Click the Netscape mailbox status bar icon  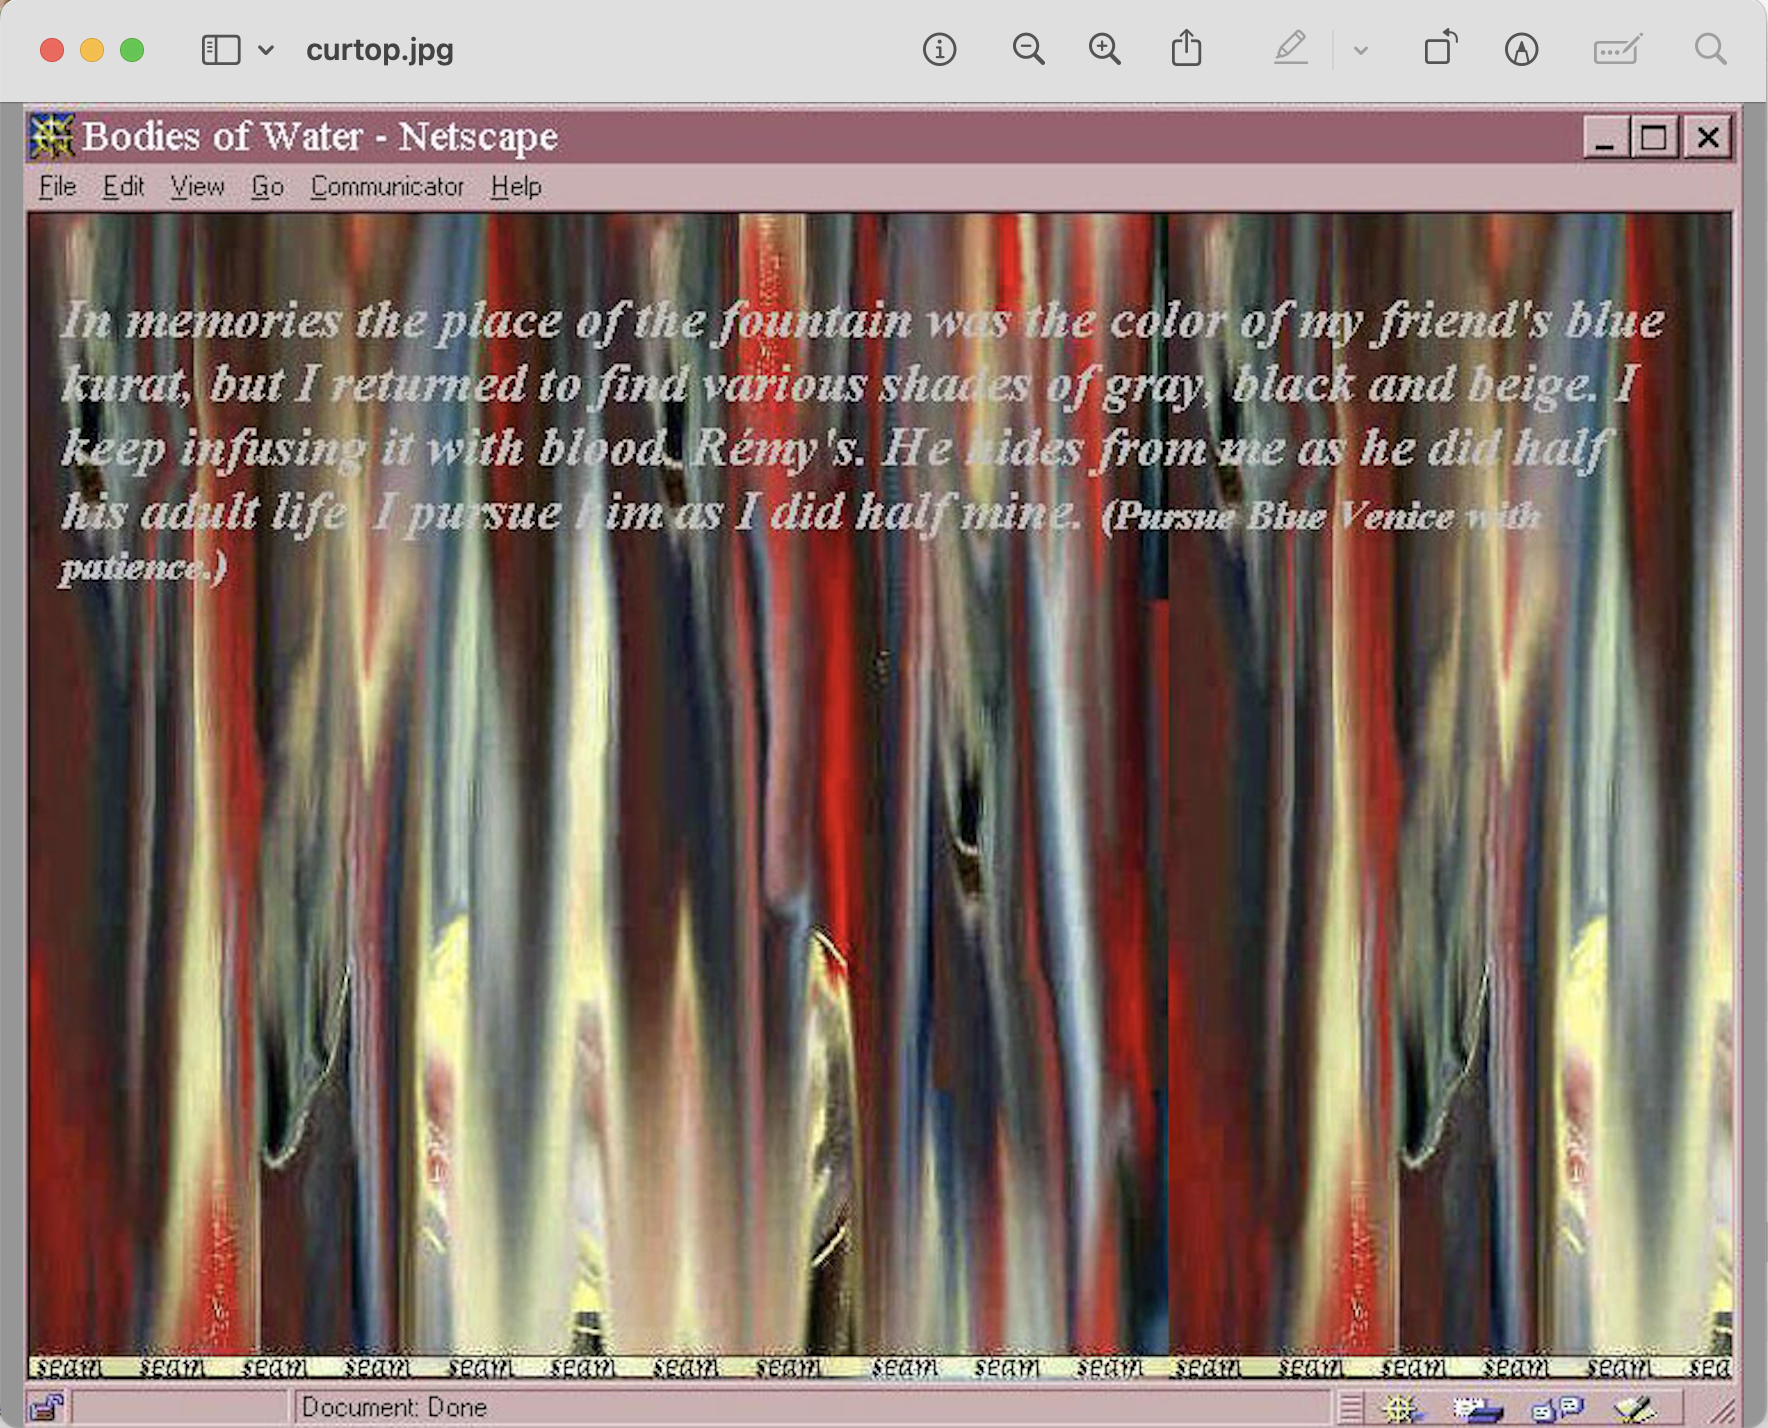click(x=1478, y=1409)
